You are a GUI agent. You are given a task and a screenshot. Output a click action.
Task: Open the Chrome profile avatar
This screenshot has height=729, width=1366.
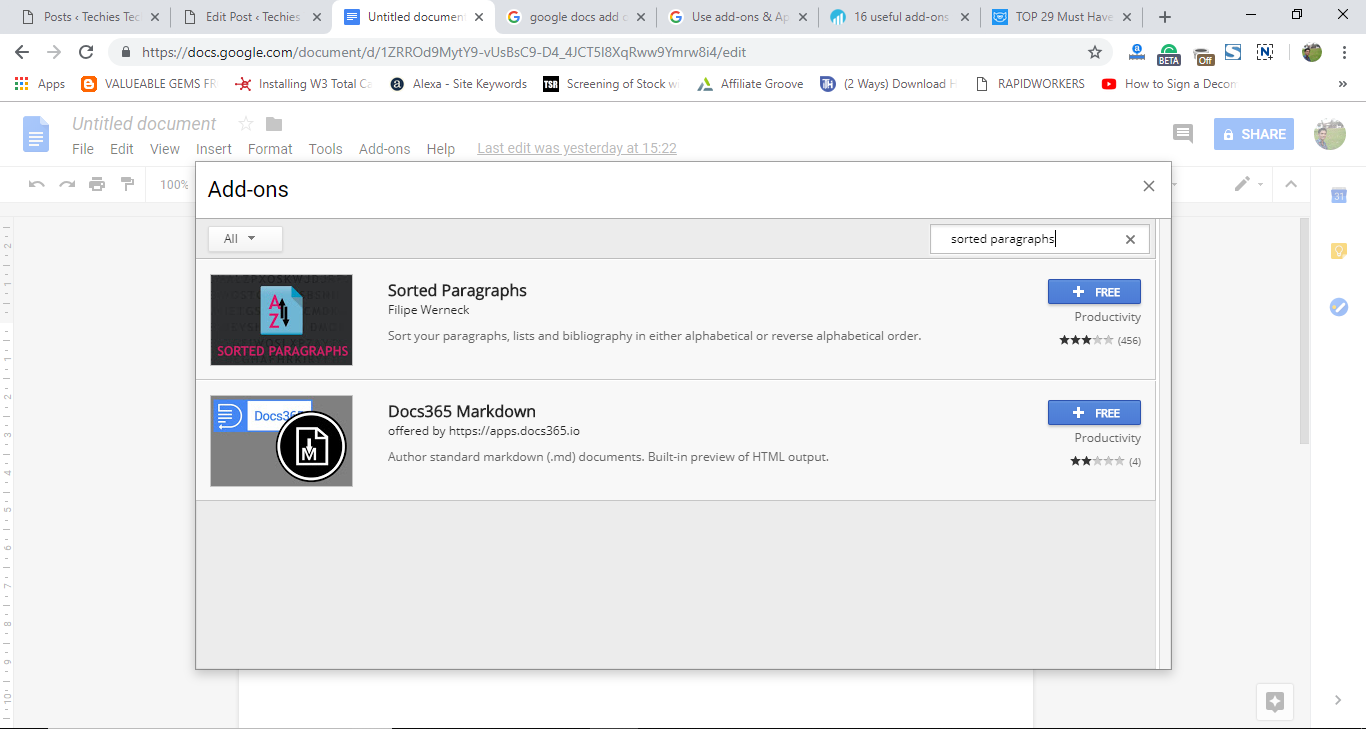coord(1312,52)
